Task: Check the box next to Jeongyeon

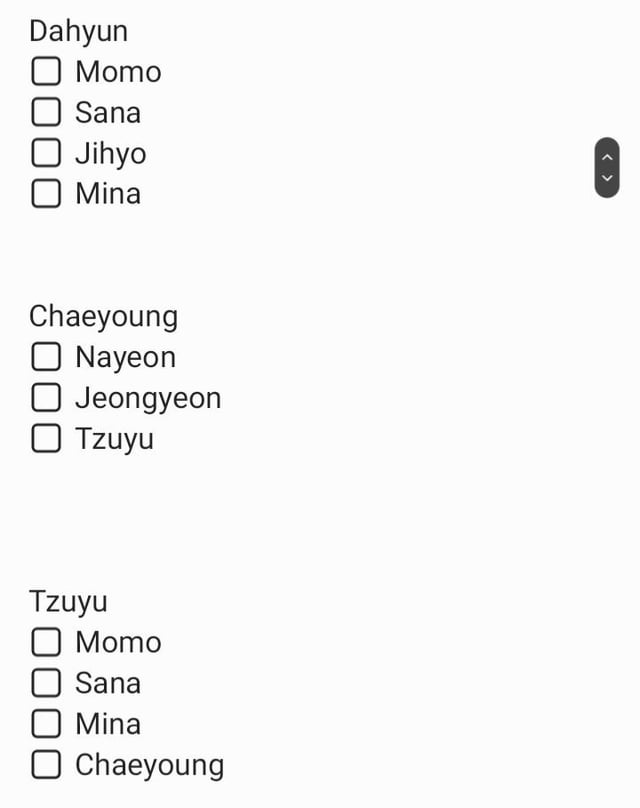Action: pyautogui.click(x=46, y=398)
